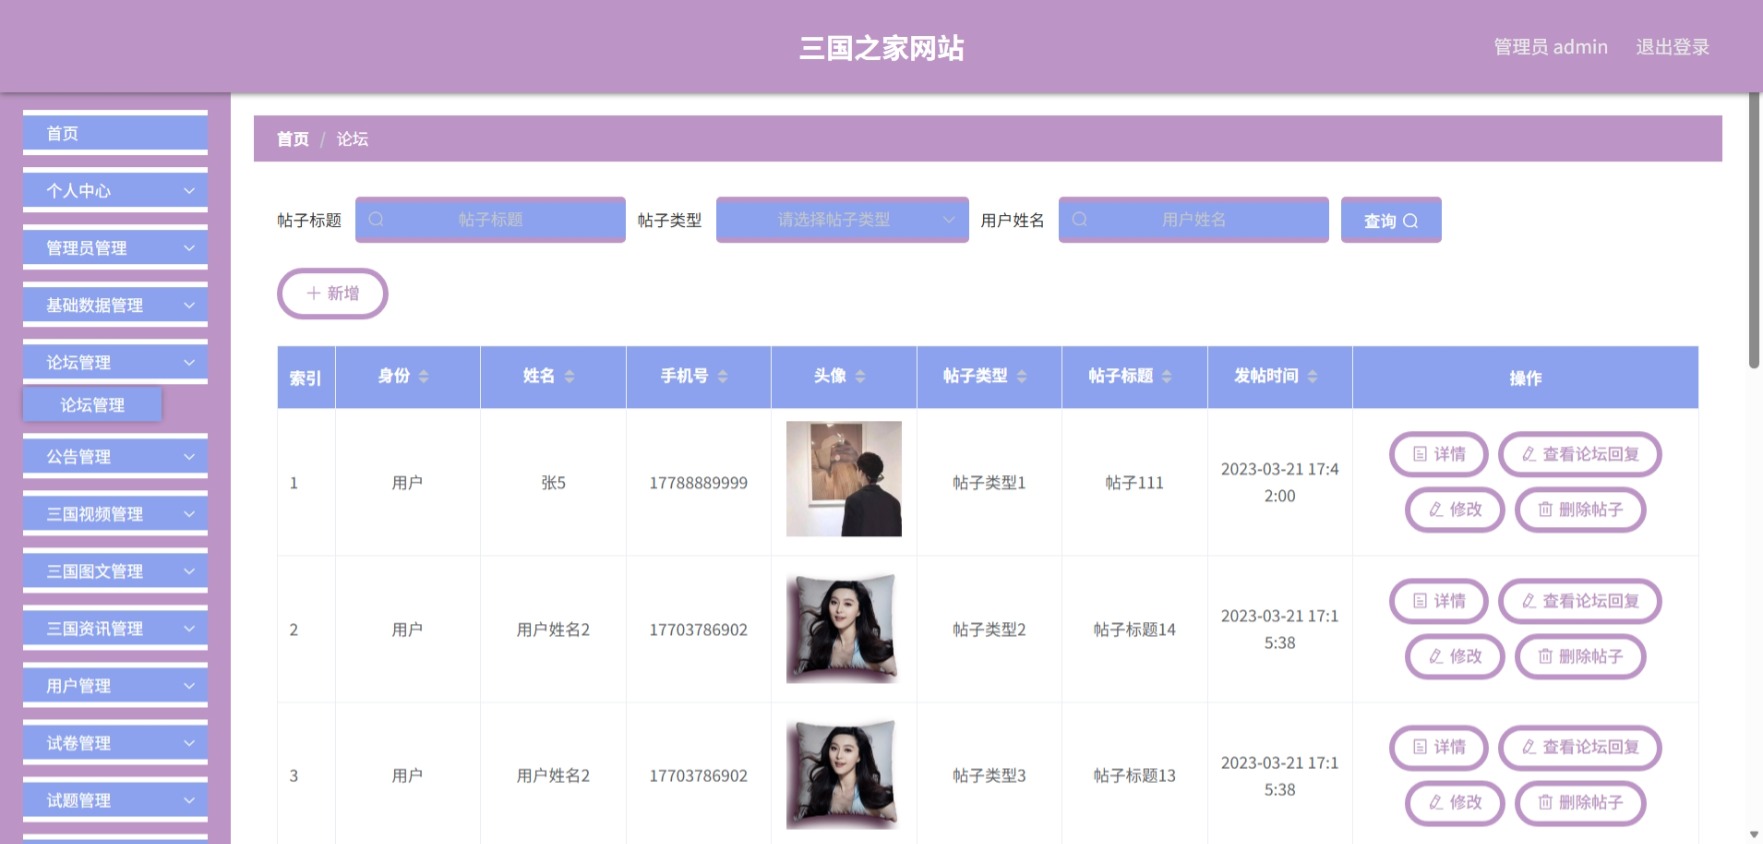Image resolution: width=1763 pixels, height=844 pixels.
Task: Sort table by 头像 column arrows
Action: click(861, 376)
